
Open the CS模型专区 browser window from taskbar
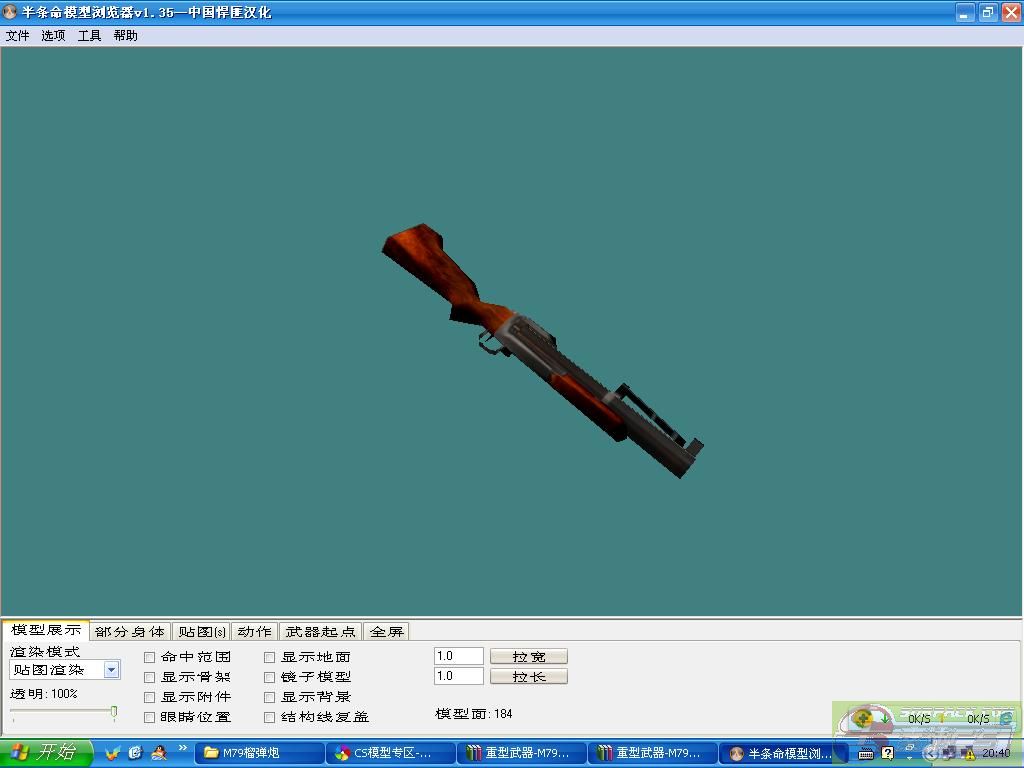(390, 753)
